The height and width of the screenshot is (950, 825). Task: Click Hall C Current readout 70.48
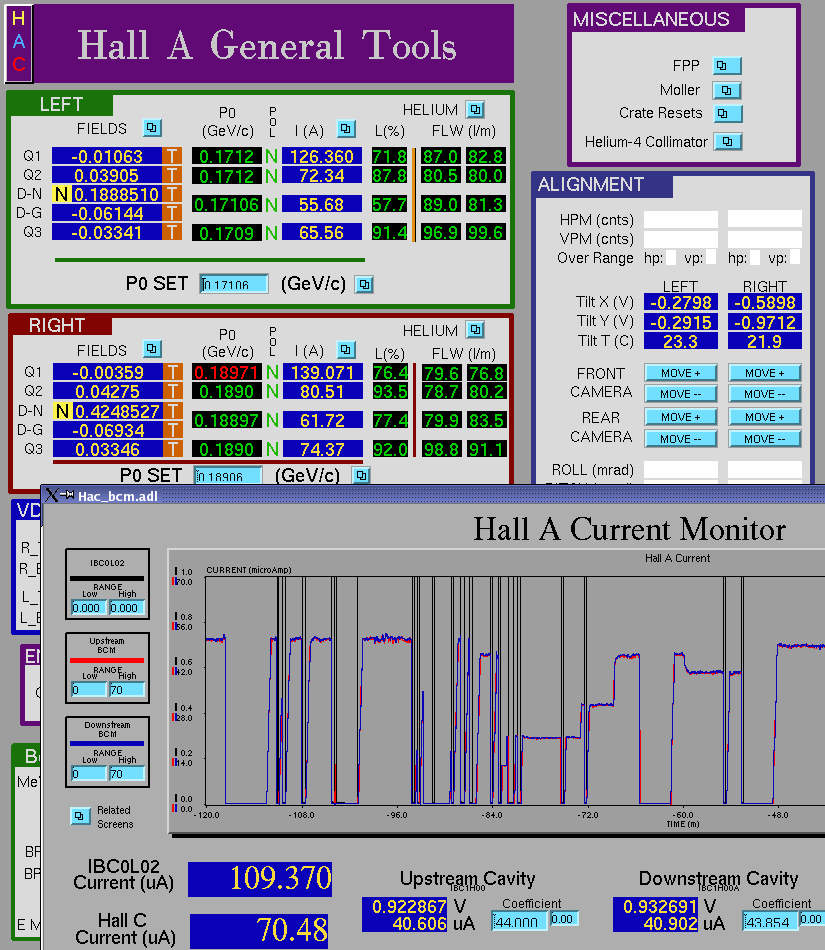click(x=259, y=931)
